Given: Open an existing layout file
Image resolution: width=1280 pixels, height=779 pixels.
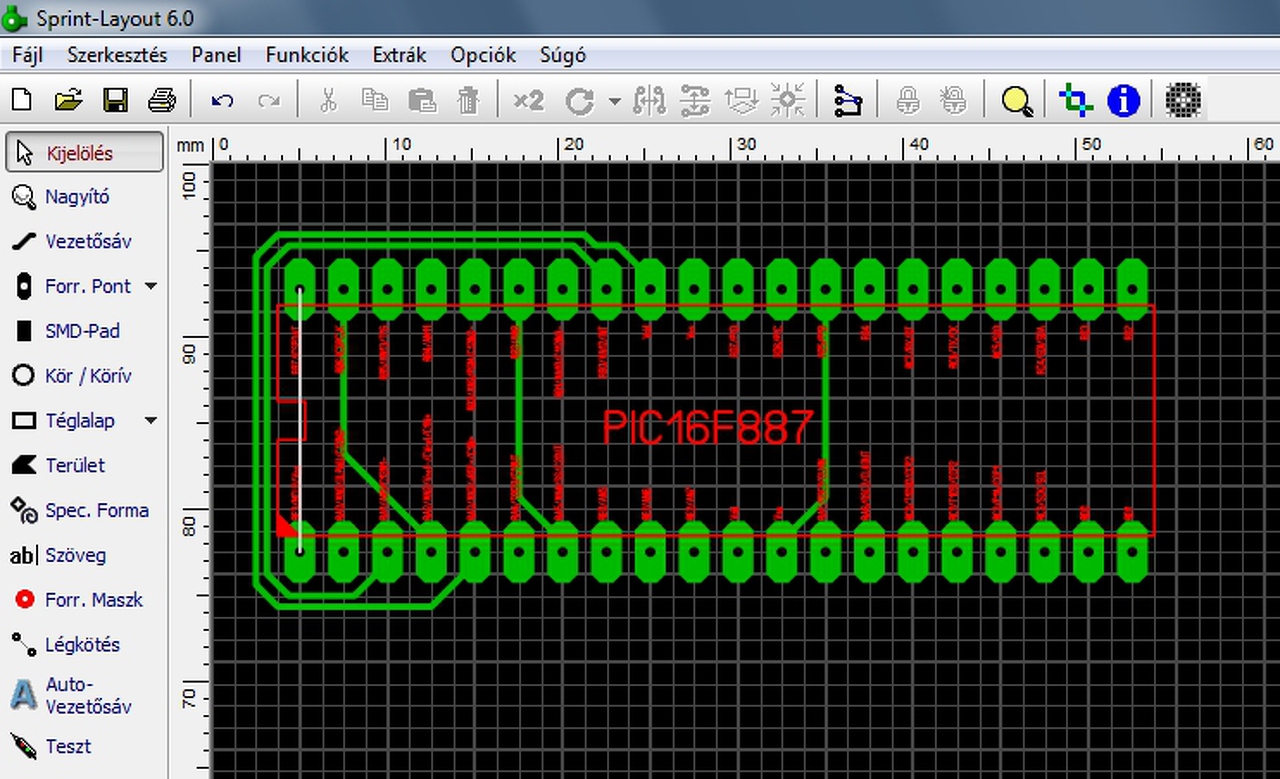Looking at the screenshot, I should point(68,100).
